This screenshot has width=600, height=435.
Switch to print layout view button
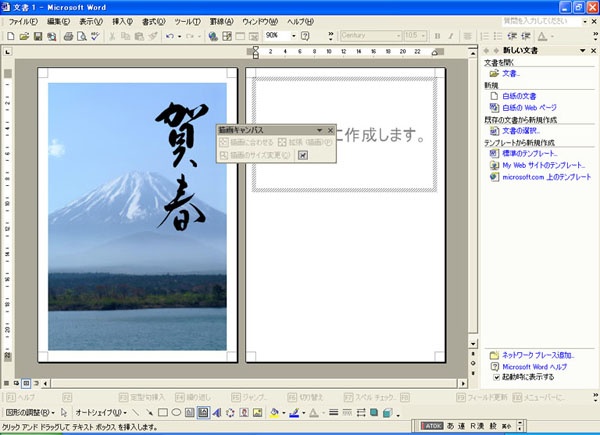[27, 383]
